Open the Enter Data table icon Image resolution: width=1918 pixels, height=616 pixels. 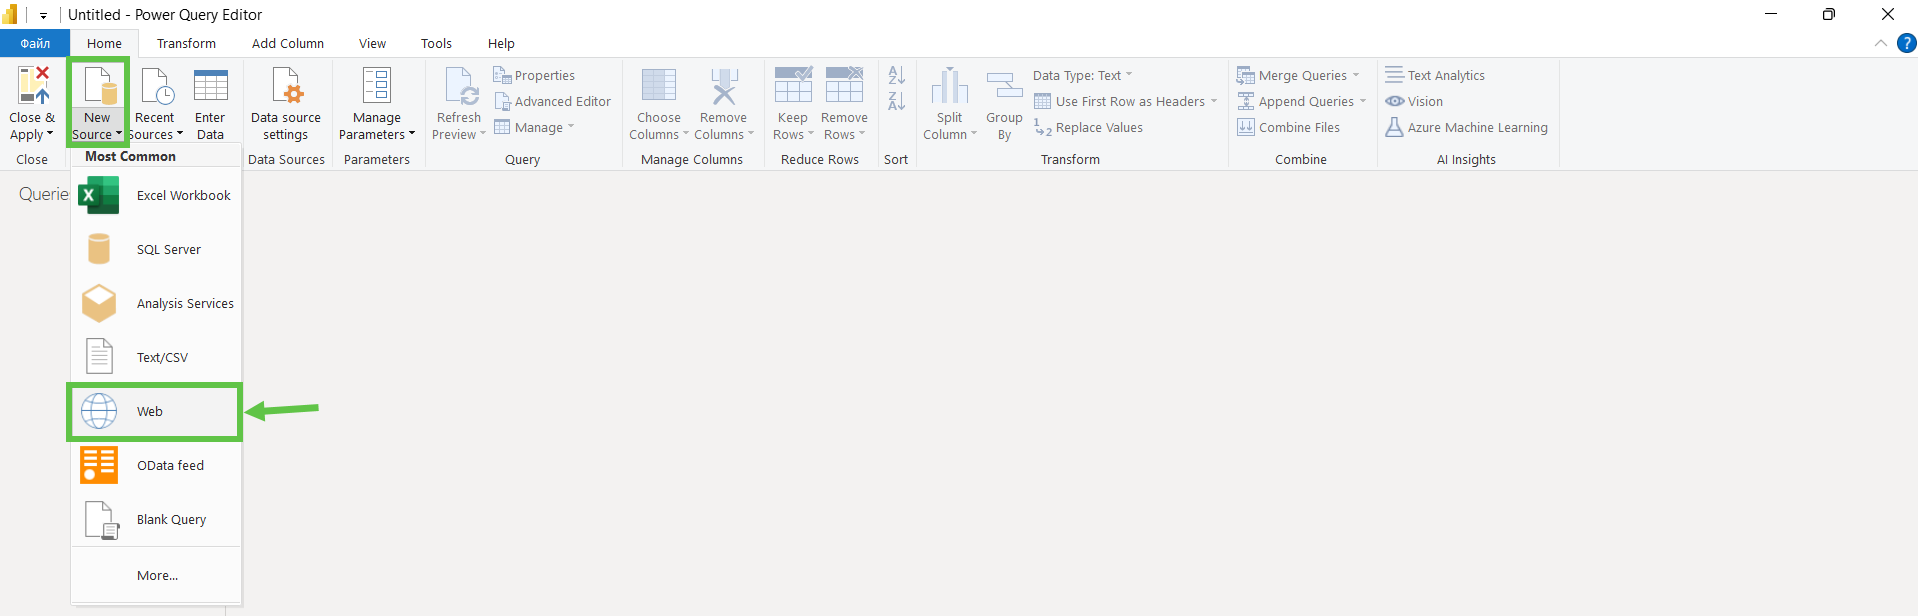pos(210,87)
